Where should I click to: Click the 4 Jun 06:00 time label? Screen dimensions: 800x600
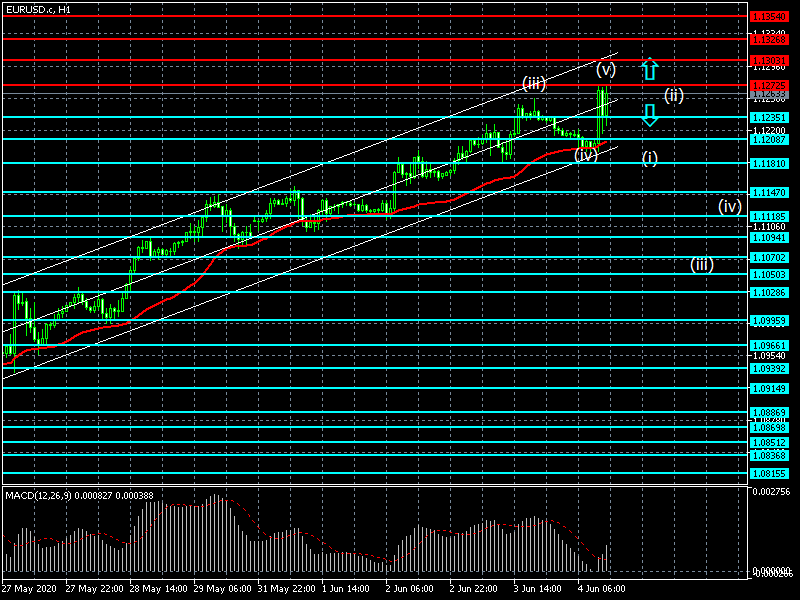pyautogui.click(x=602, y=589)
